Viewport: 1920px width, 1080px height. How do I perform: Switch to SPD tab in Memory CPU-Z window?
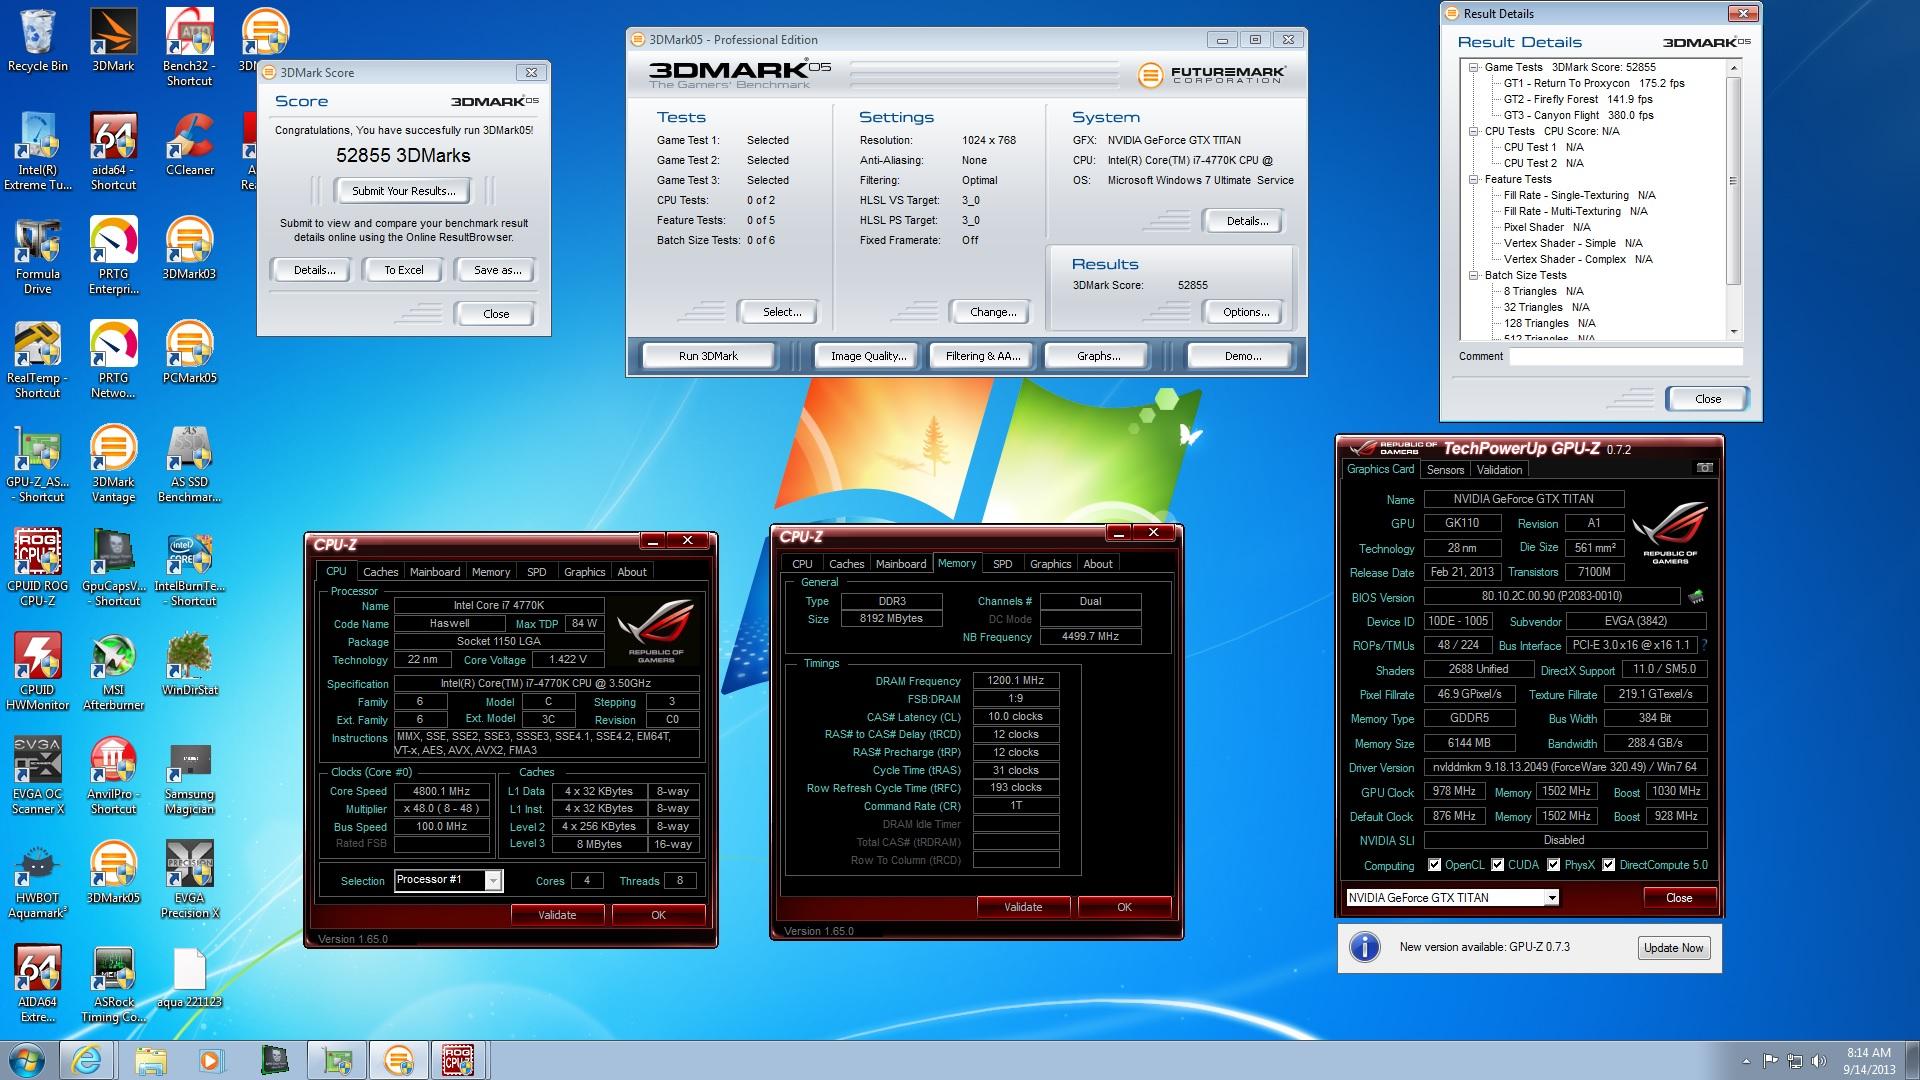[x=1002, y=564]
